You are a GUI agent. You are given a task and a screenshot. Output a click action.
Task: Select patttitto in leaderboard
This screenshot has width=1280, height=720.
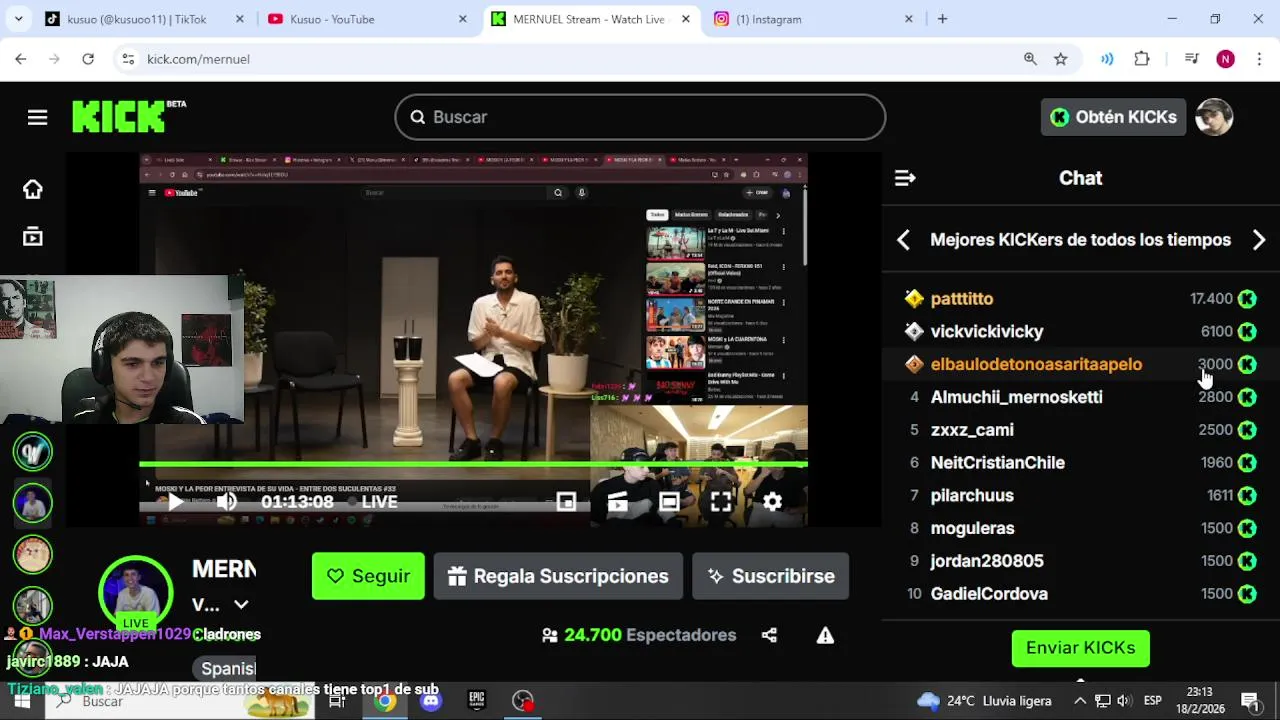tap(962, 299)
